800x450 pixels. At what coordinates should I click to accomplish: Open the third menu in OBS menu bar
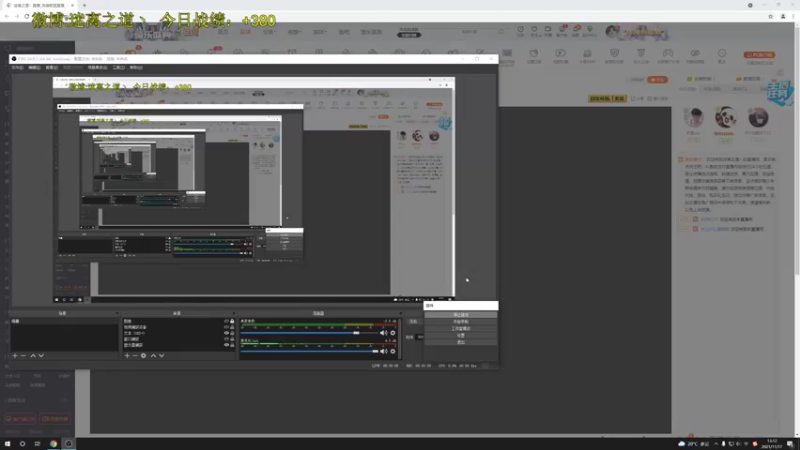click(x=52, y=67)
